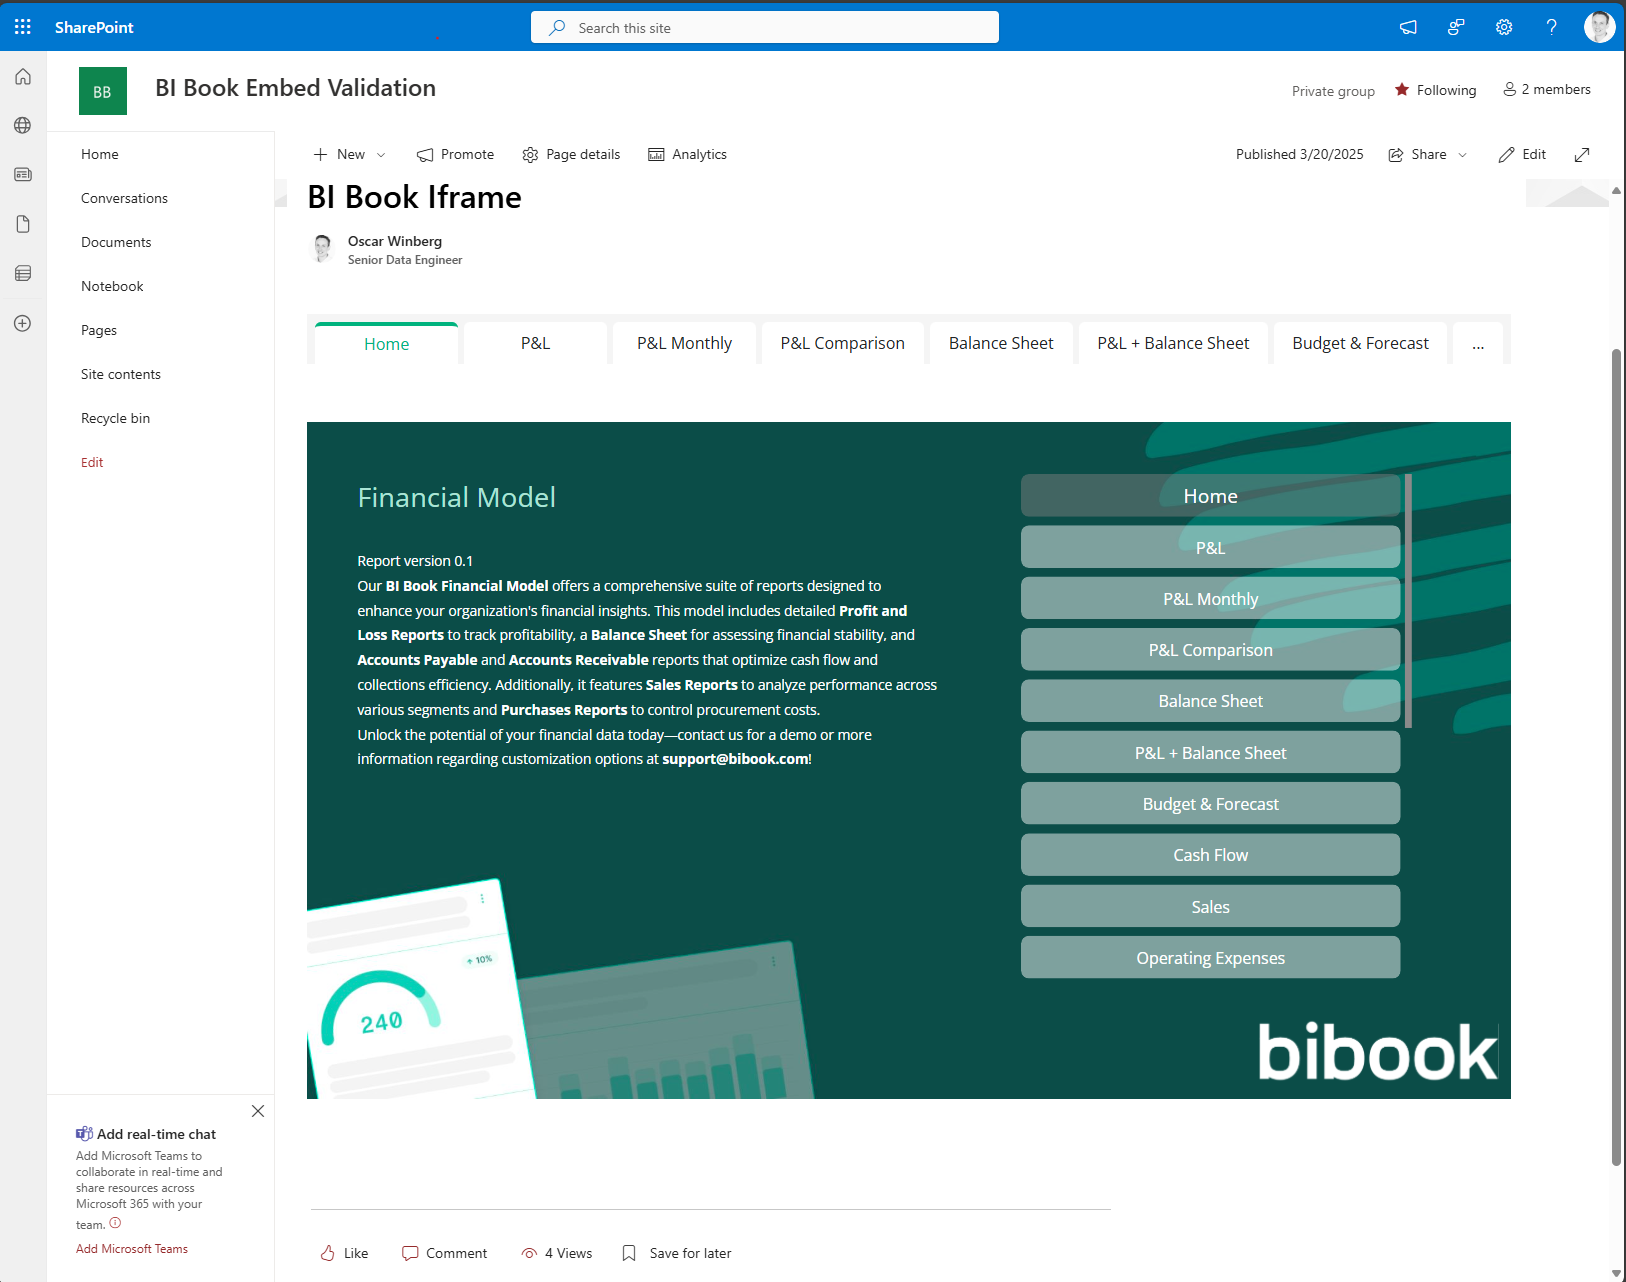Show info icon for Teams prompt
The image size is (1626, 1282).
pyautogui.click(x=115, y=1223)
